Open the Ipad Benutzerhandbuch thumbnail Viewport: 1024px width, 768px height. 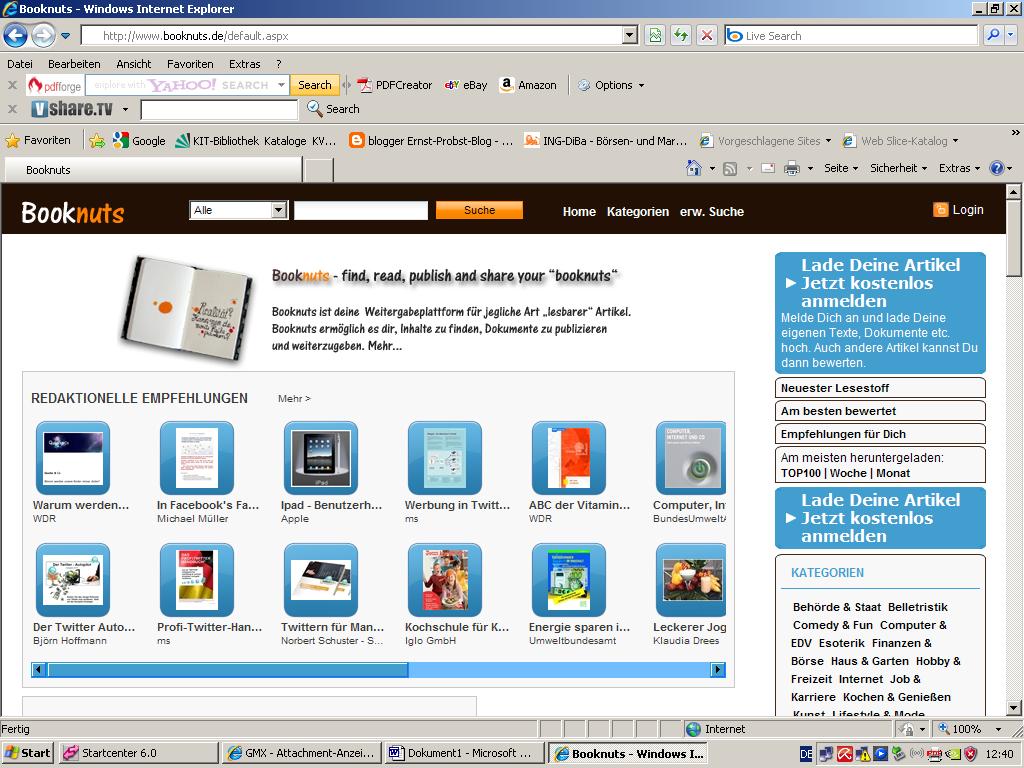pyautogui.click(x=321, y=458)
